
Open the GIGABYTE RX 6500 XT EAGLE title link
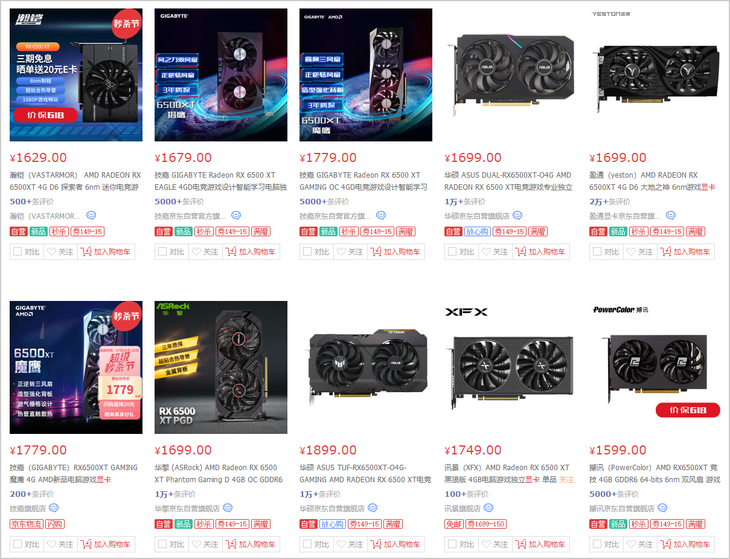click(221, 181)
